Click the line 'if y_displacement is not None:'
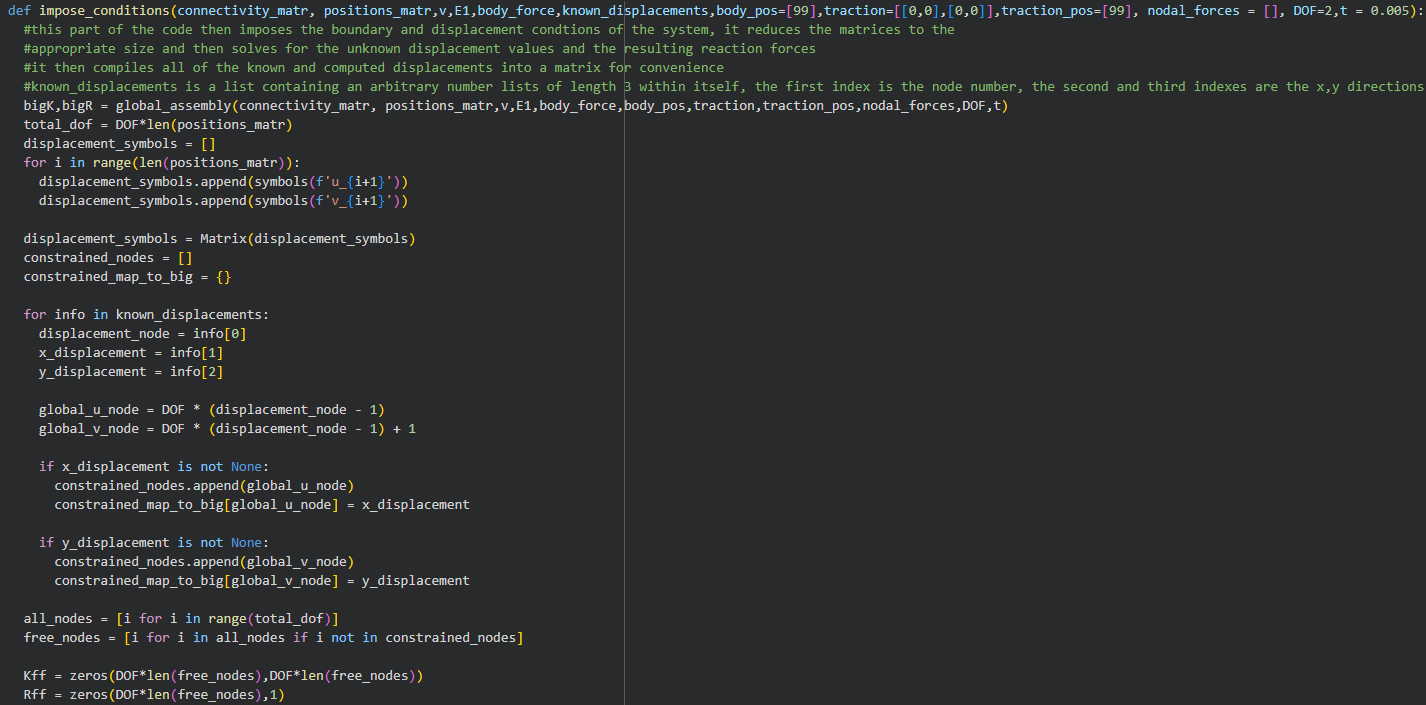Viewport: 1426px width, 705px height. tap(154, 543)
